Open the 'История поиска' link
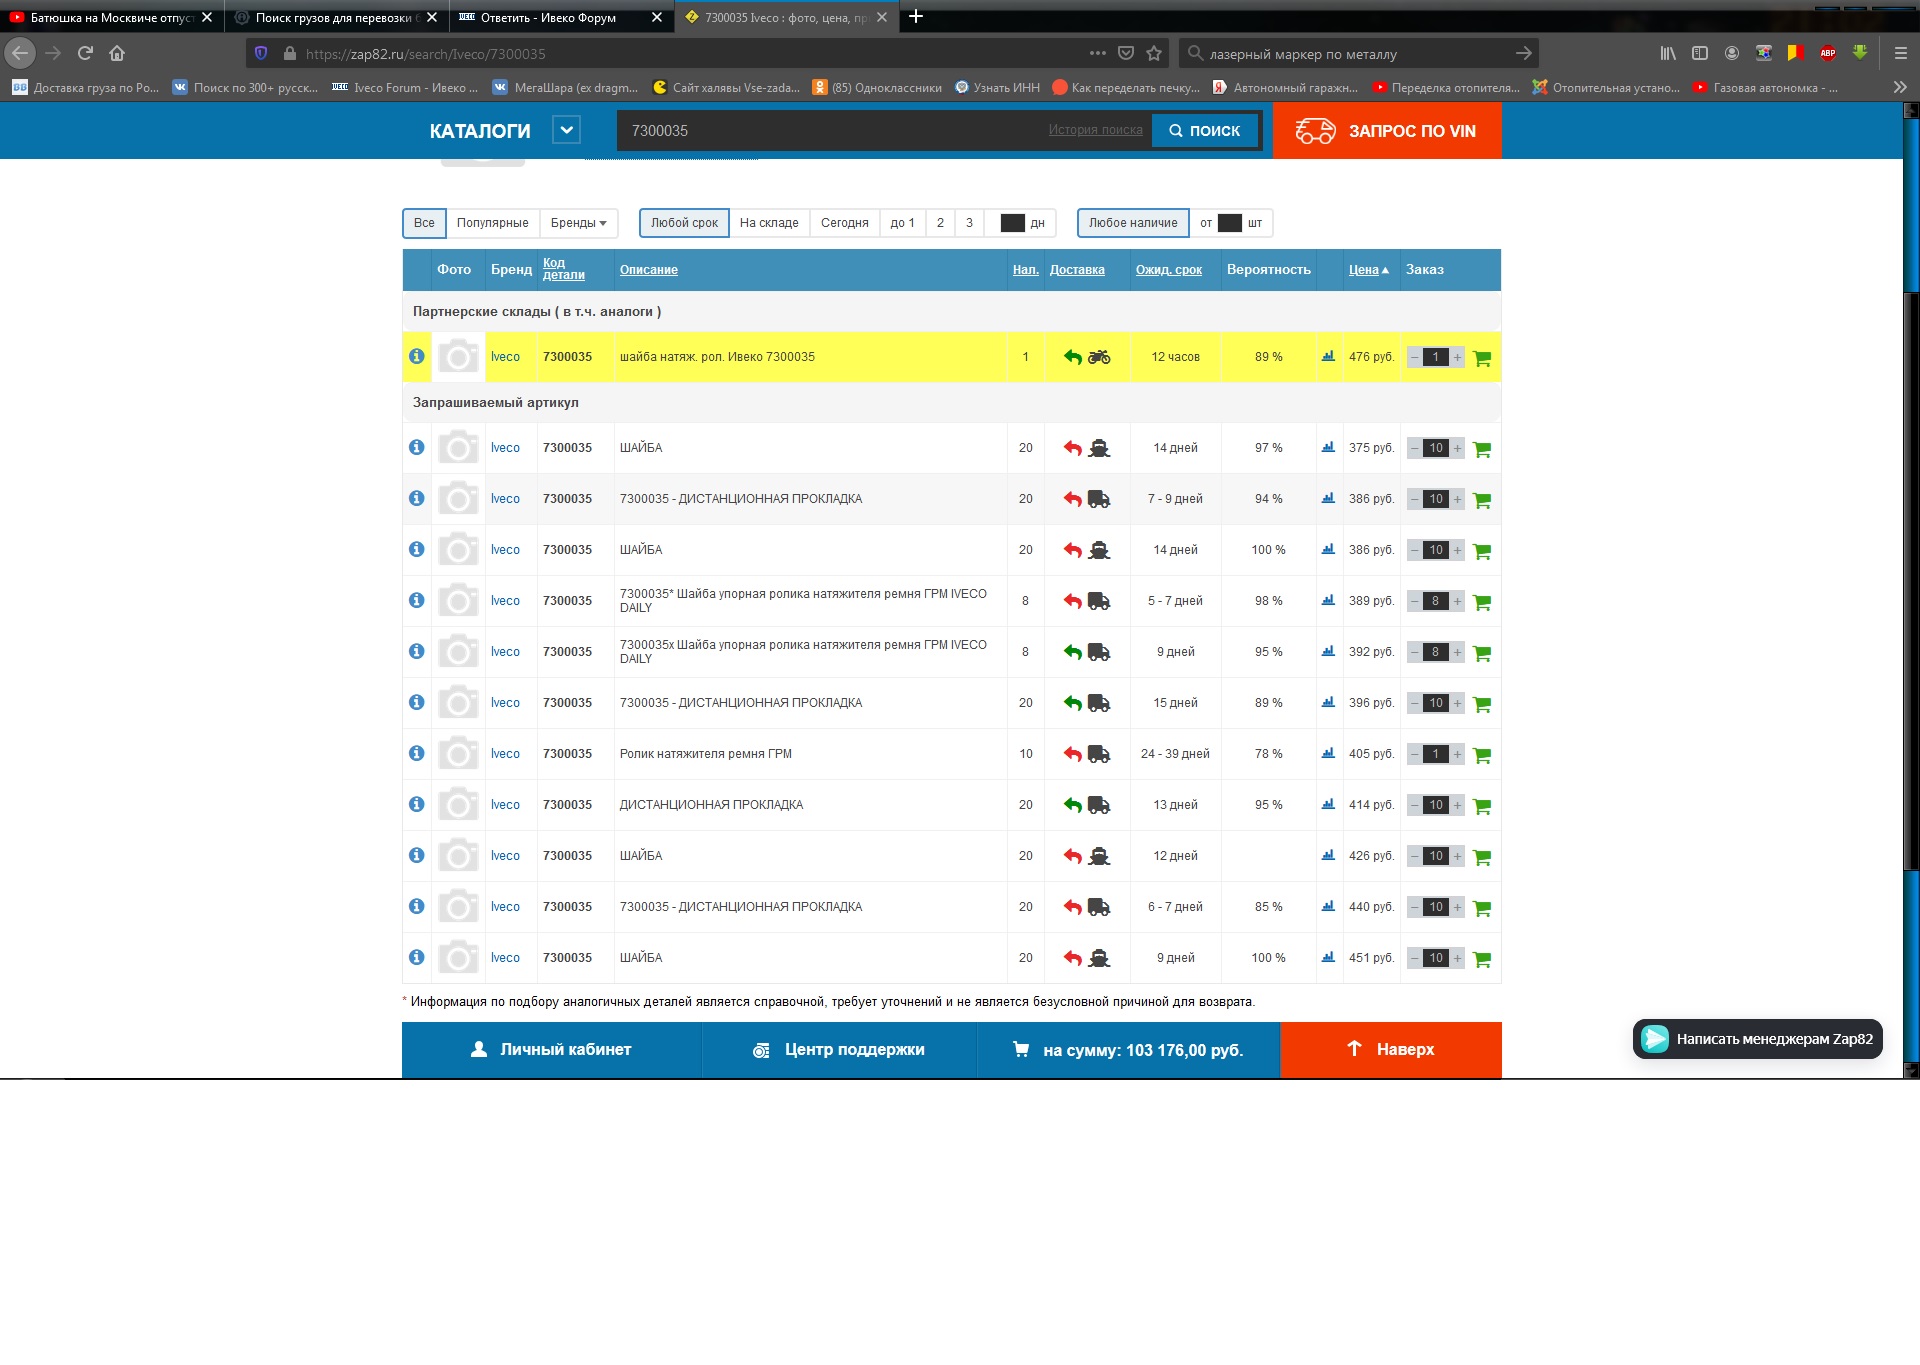 1094,130
